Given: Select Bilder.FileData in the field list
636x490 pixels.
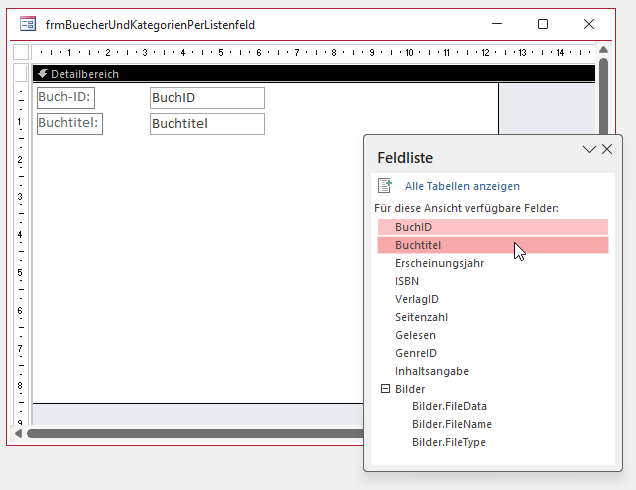Looking at the screenshot, I should [449, 406].
